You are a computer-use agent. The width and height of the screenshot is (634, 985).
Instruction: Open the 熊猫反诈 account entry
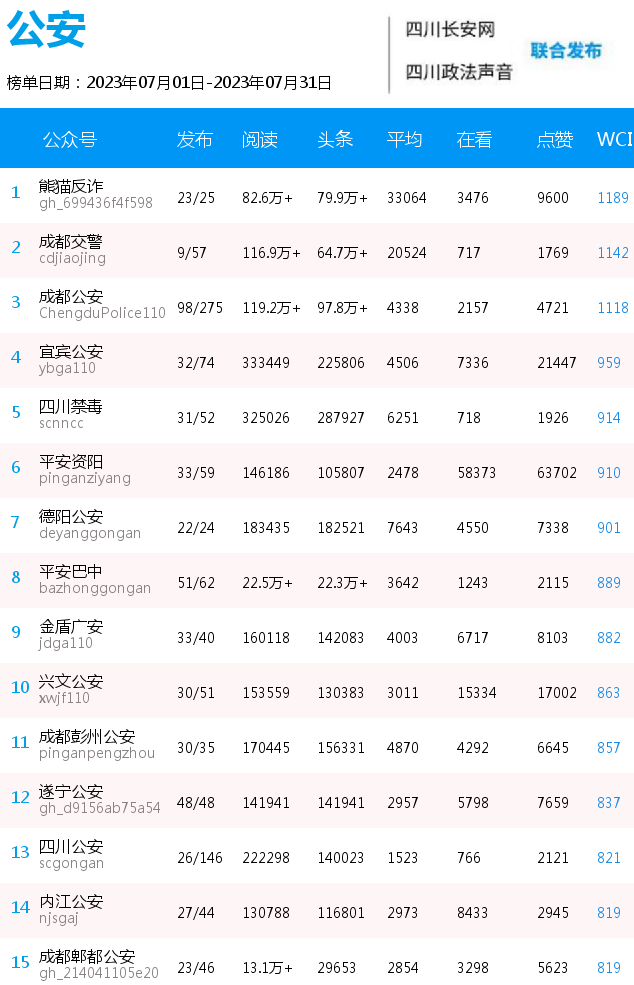(x=70, y=187)
